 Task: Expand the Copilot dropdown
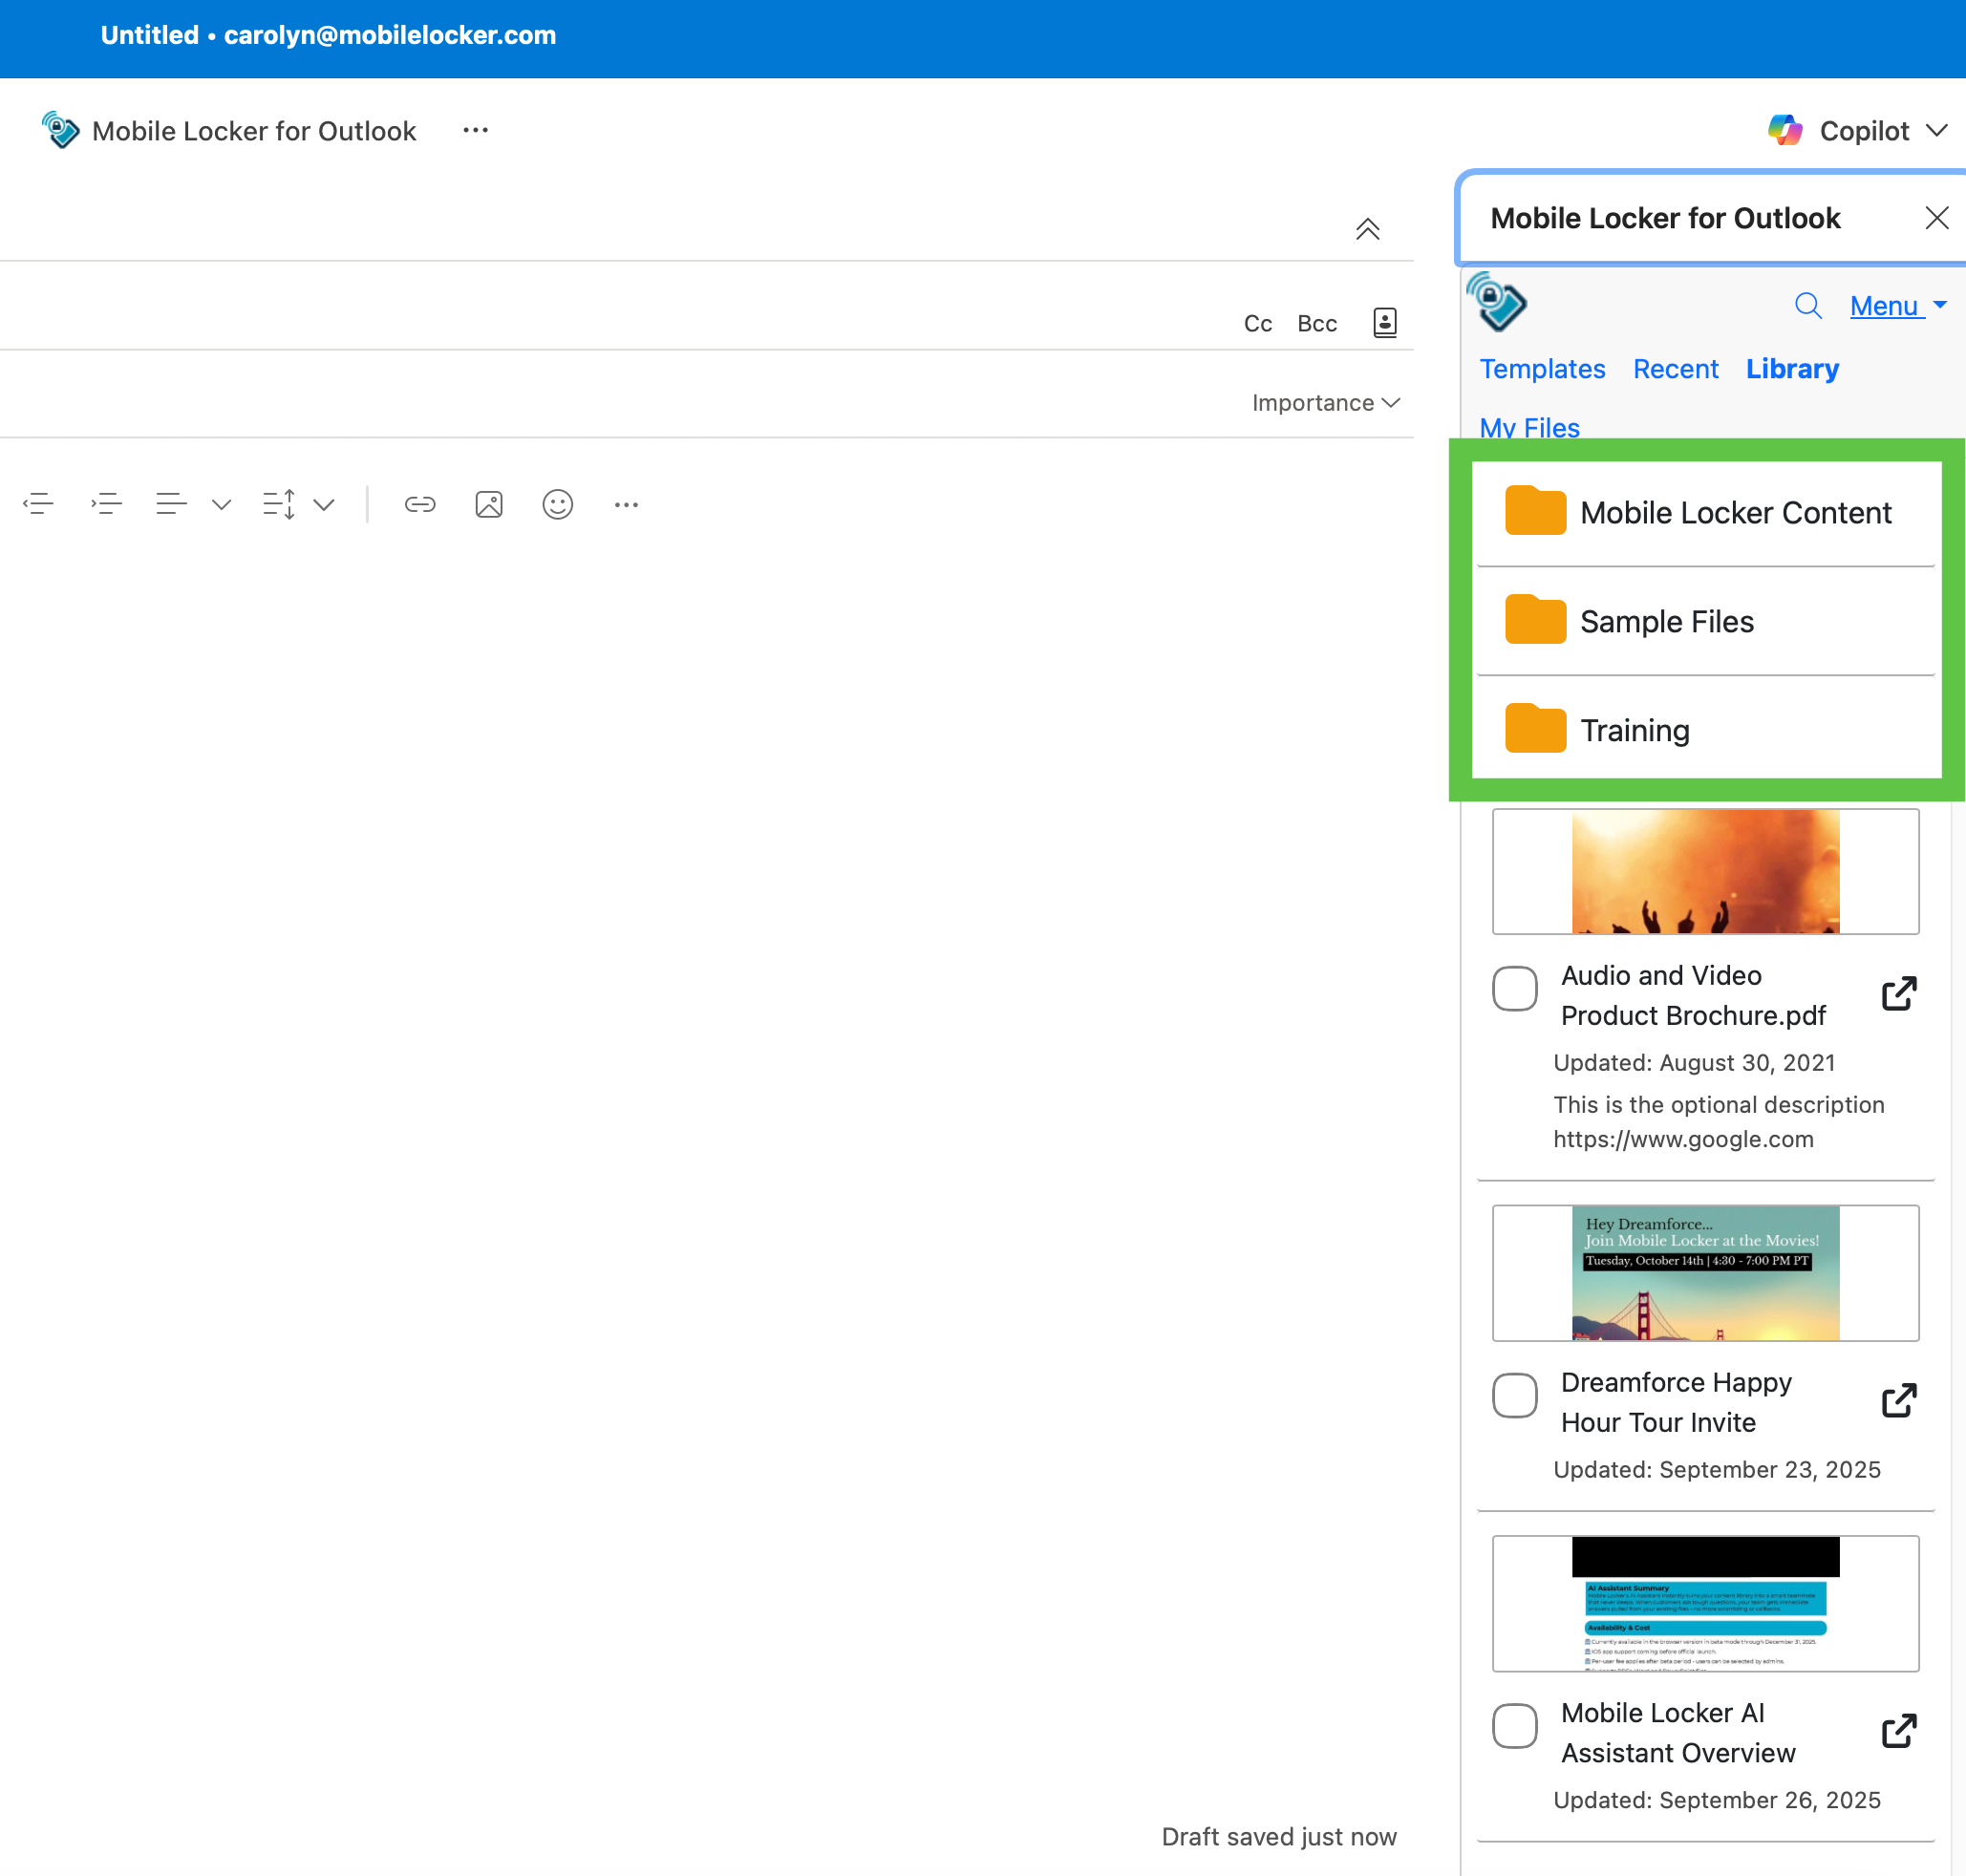click(1936, 131)
